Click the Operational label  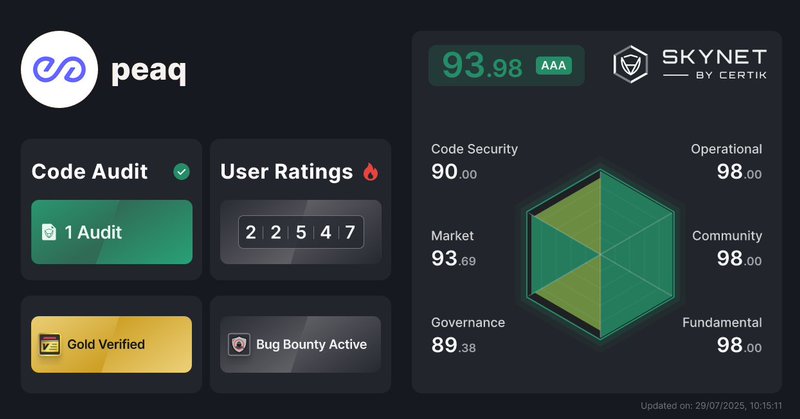727,149
